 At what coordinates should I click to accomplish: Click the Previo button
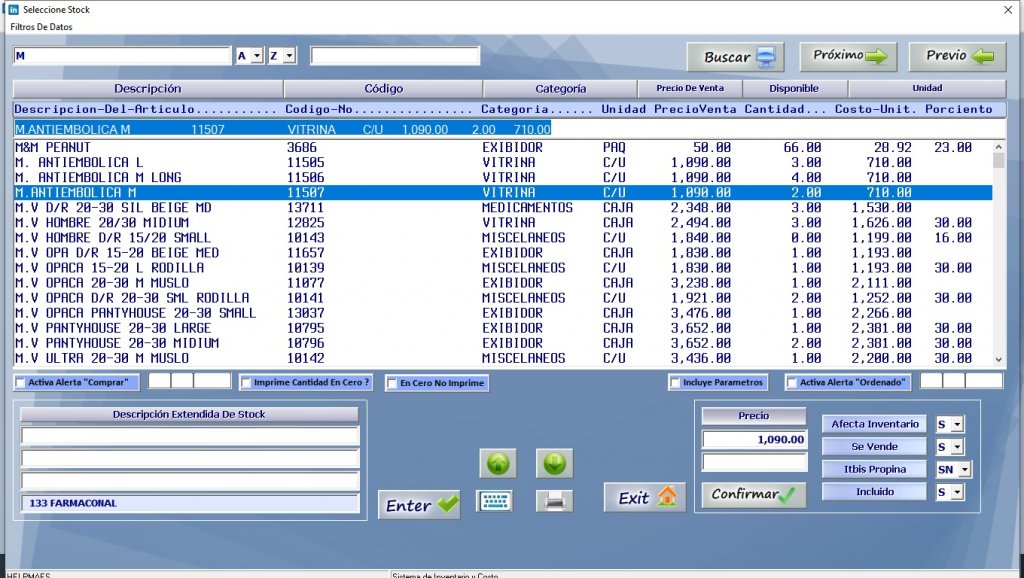[954, 57]
